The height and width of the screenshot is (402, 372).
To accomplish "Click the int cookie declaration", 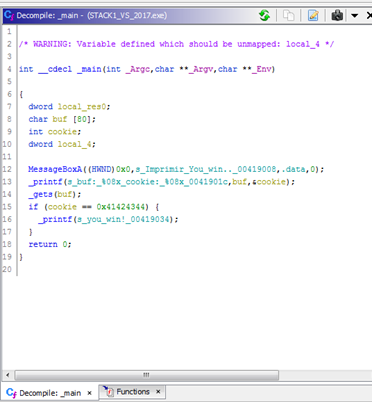I will coord(55,132).
